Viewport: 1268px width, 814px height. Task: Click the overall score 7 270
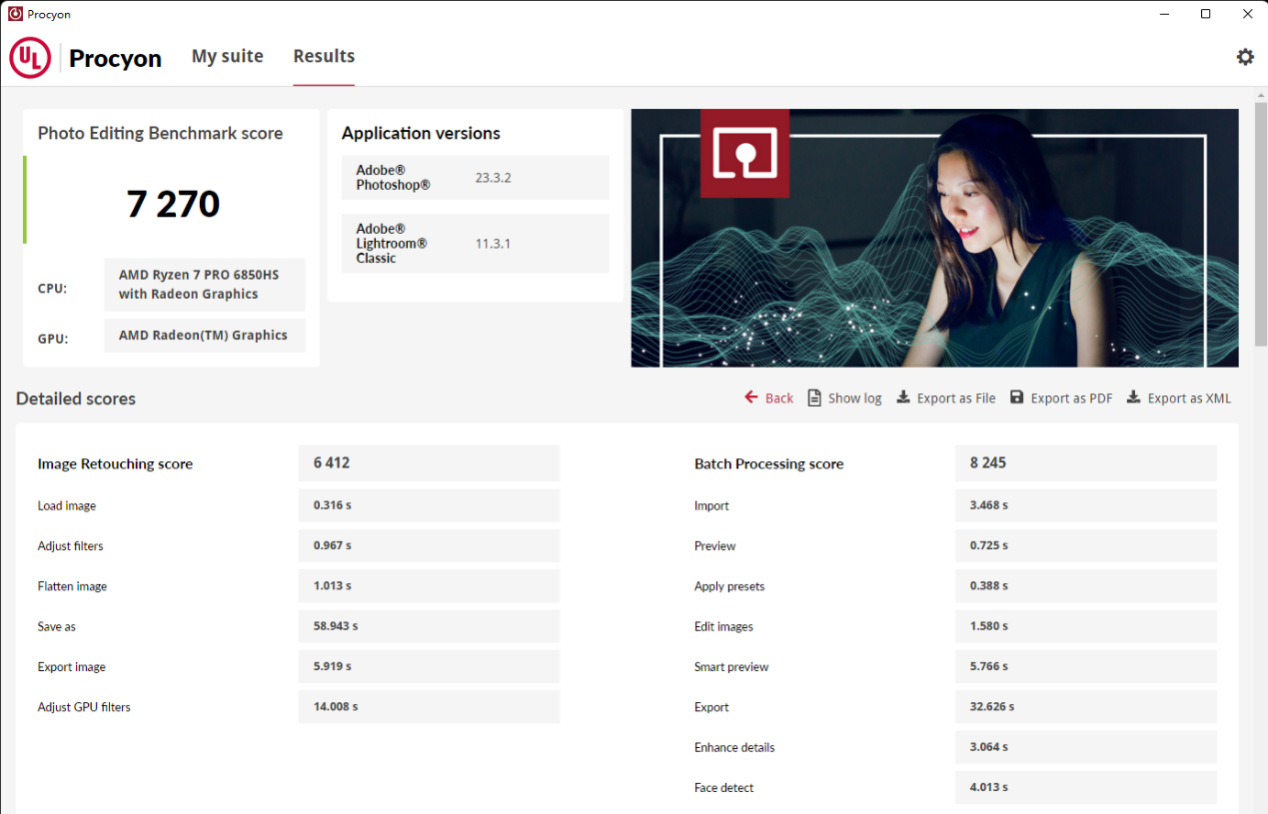coord(173,204)
